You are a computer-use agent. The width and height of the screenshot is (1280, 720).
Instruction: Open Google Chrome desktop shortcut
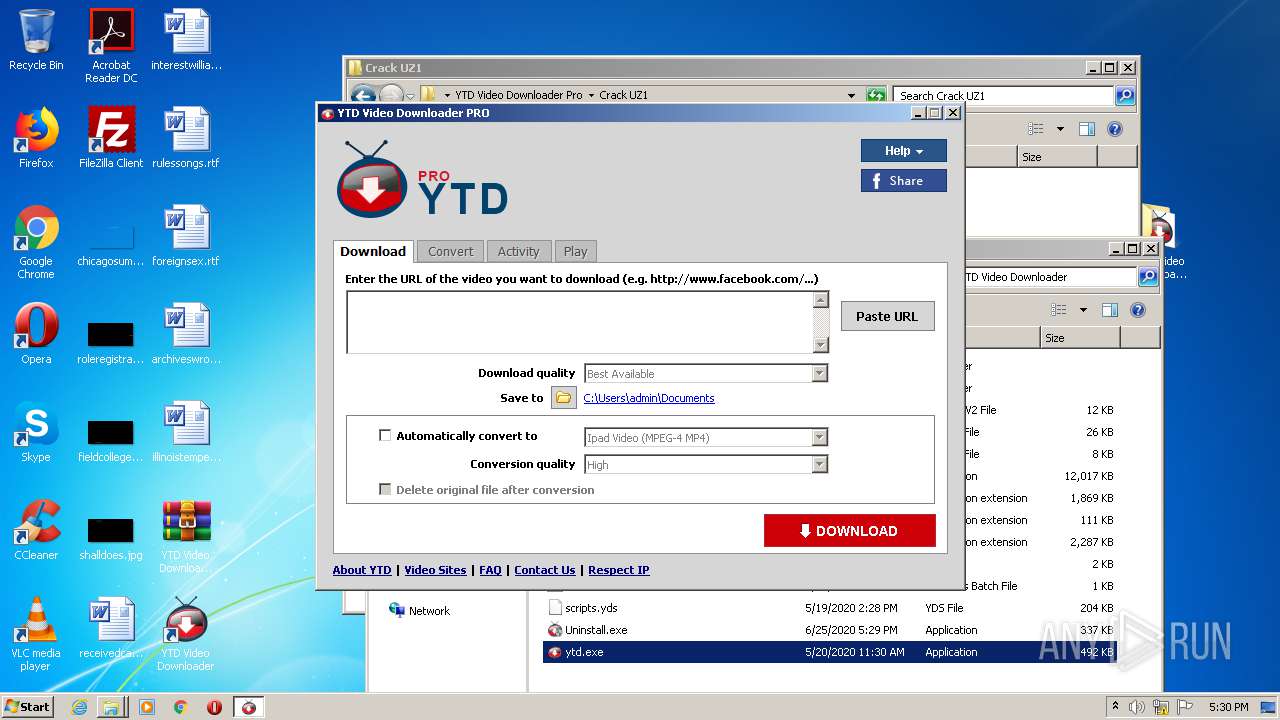(36, 242)
